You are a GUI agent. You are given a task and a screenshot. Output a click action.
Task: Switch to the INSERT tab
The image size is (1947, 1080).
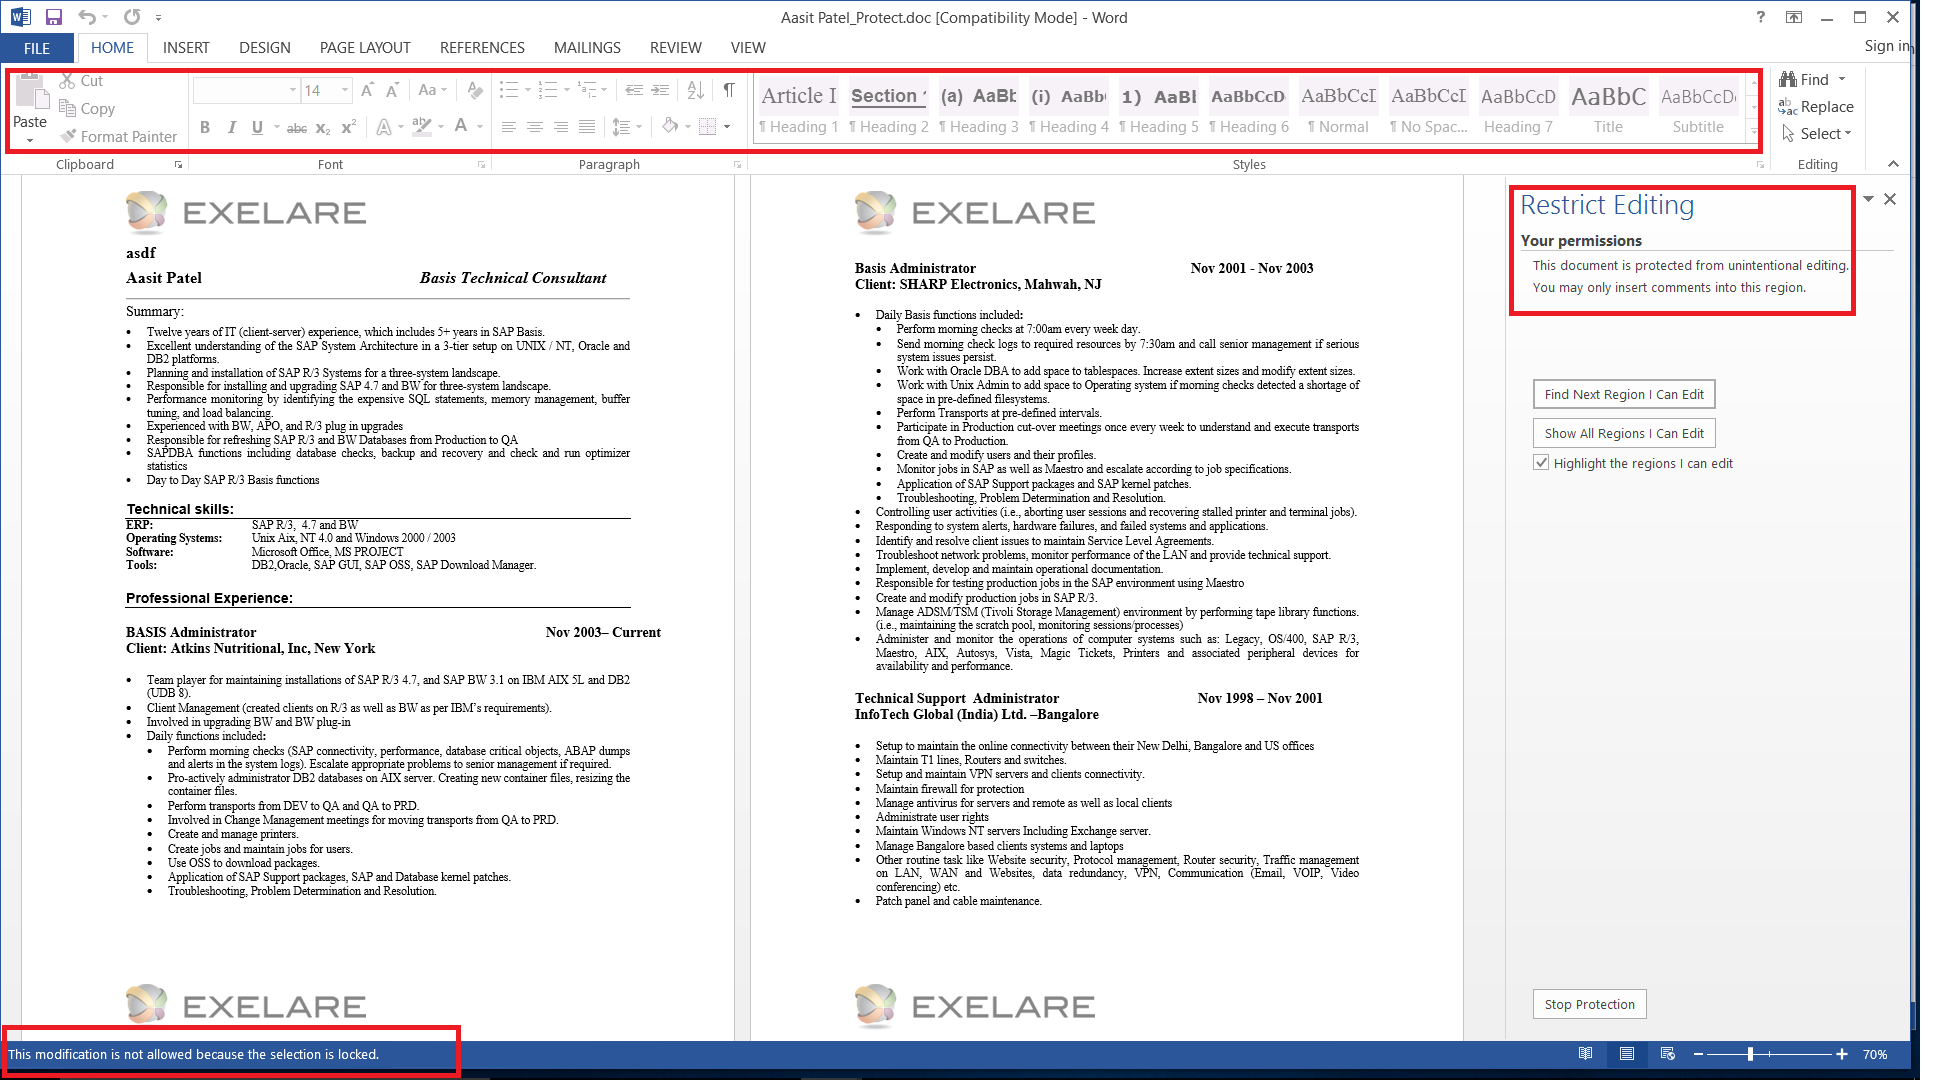click(x=186, y=48)
